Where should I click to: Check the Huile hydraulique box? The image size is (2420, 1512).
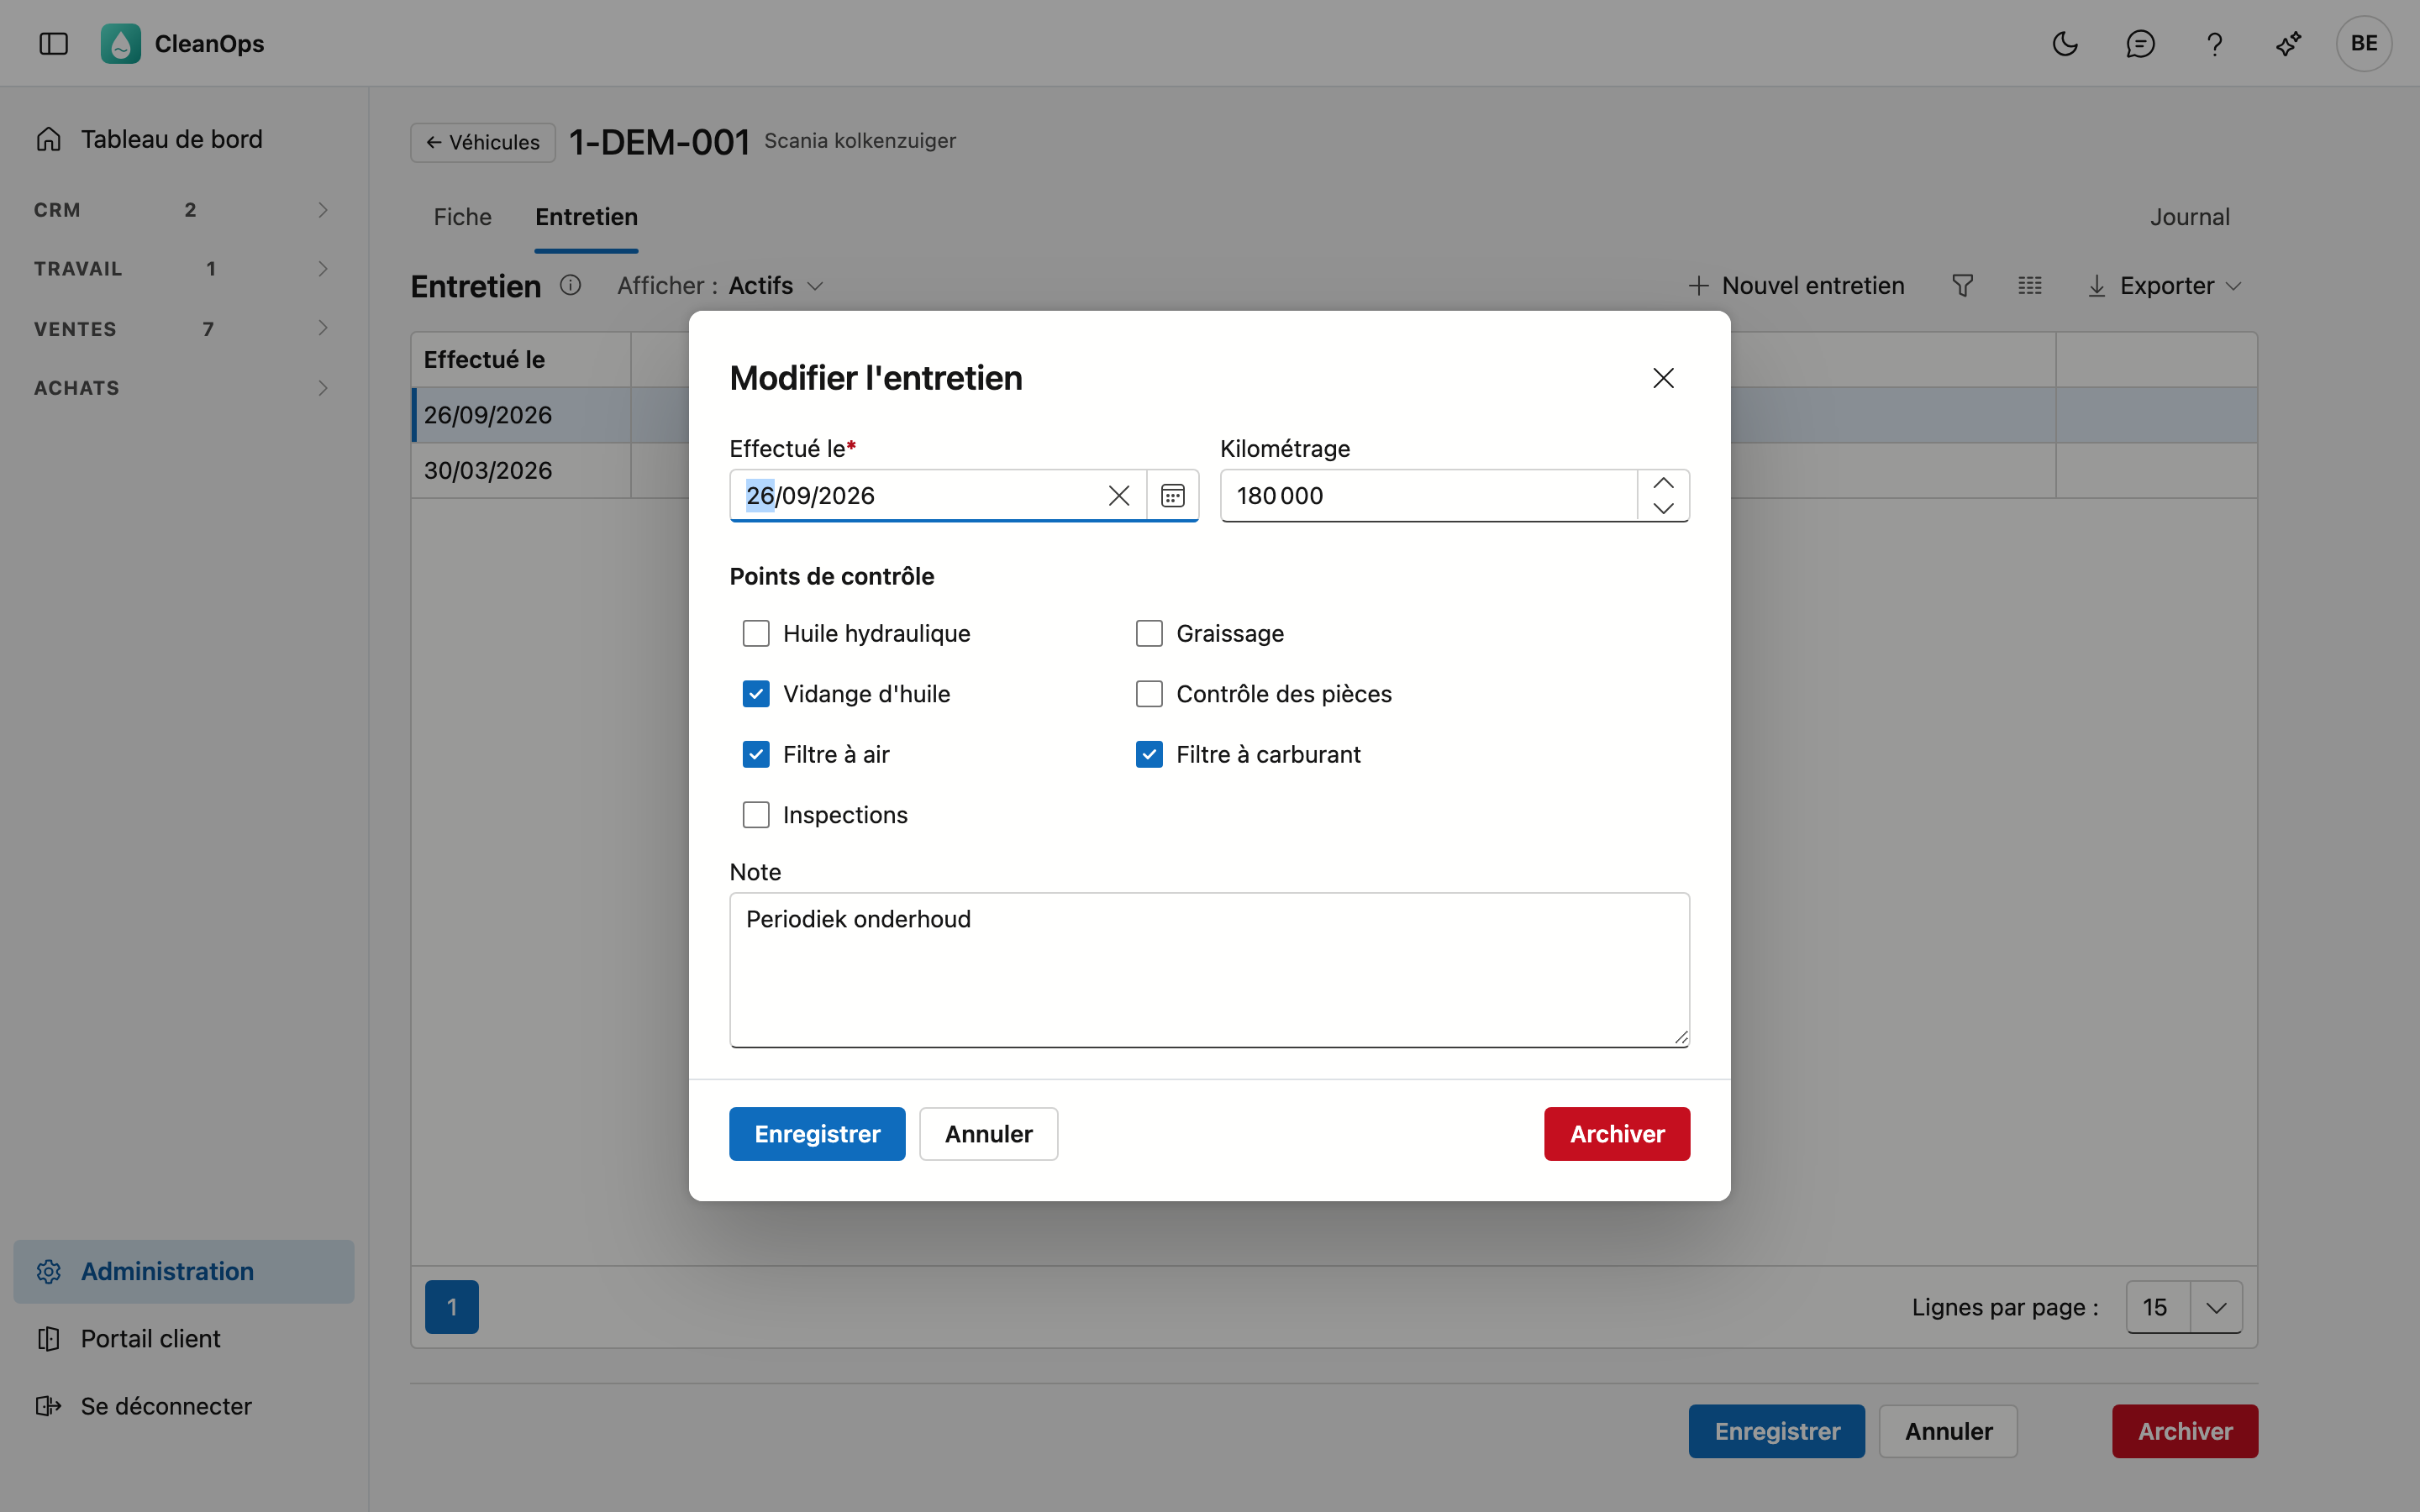[x=756, y=634]
